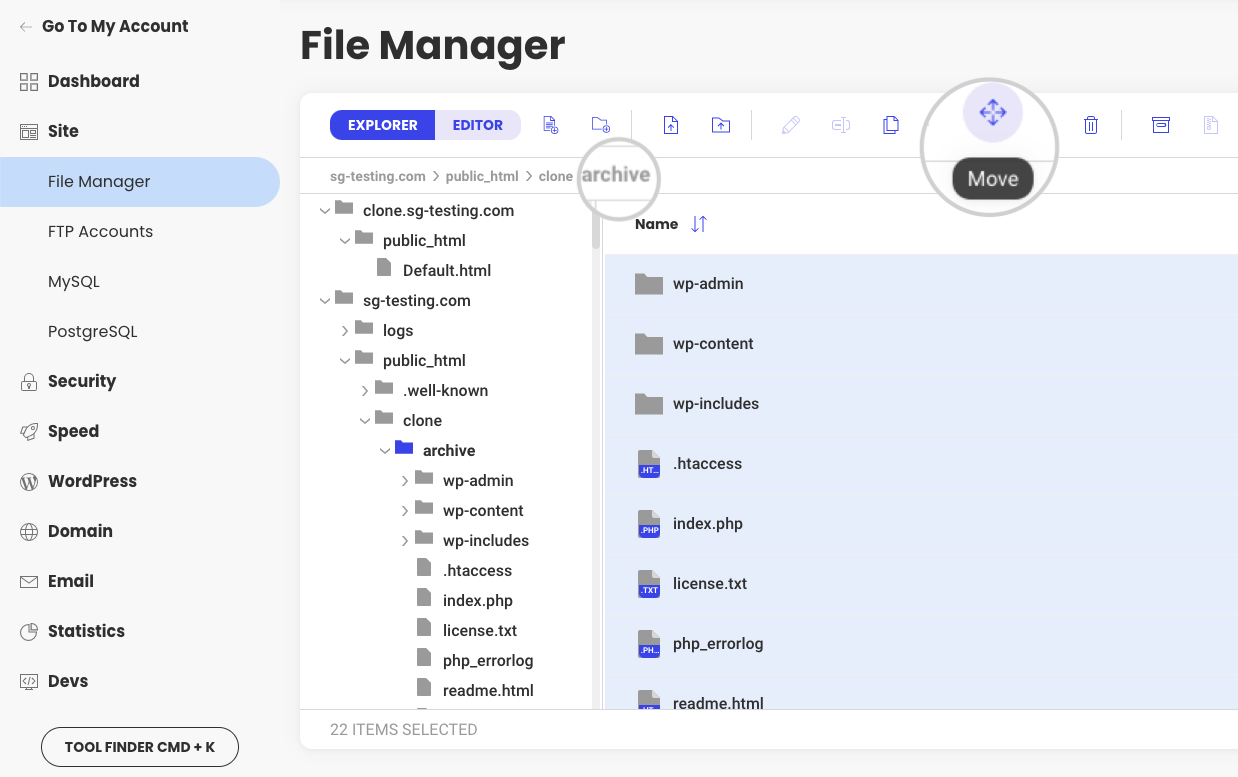
Task: Click the Archive box toolbar icon
Action: point(1161,125)
